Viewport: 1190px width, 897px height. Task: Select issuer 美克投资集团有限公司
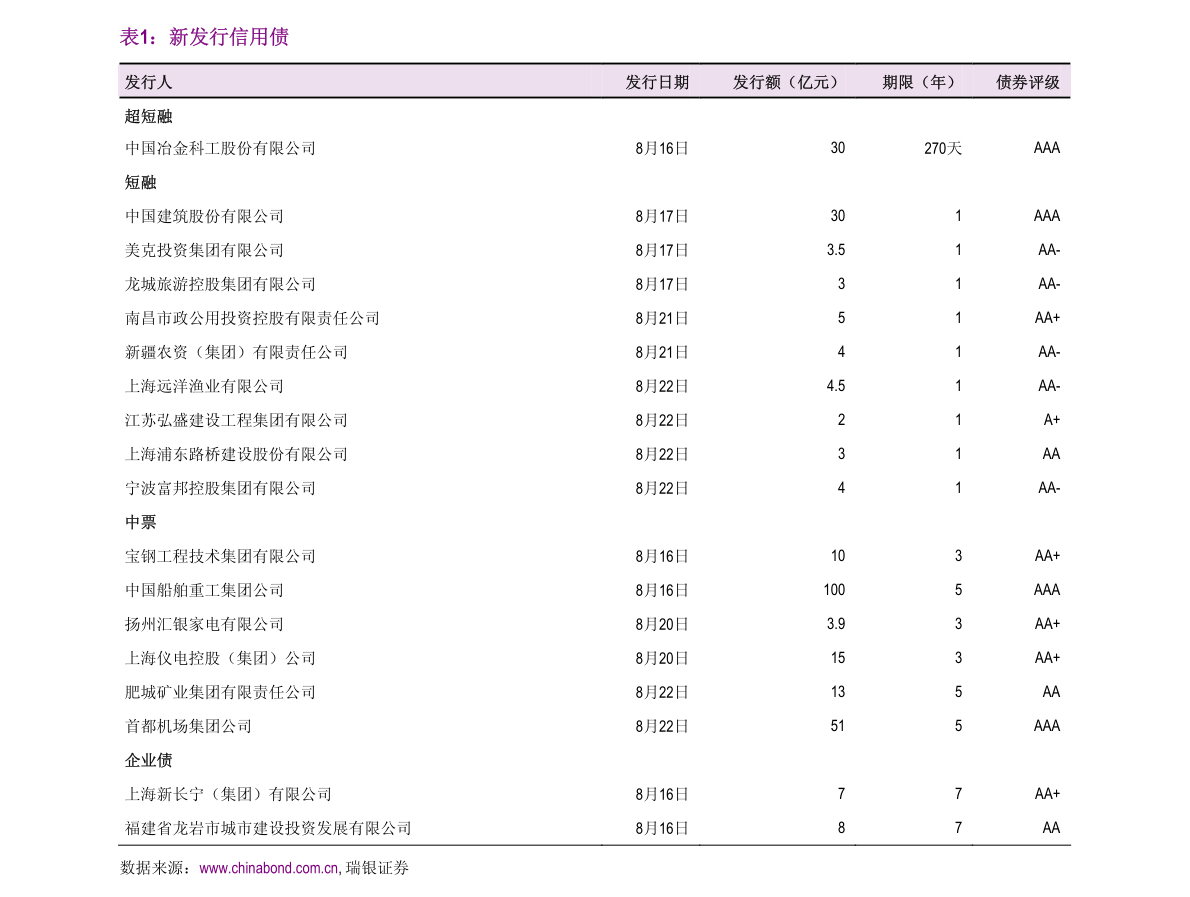tap(204, 250)
